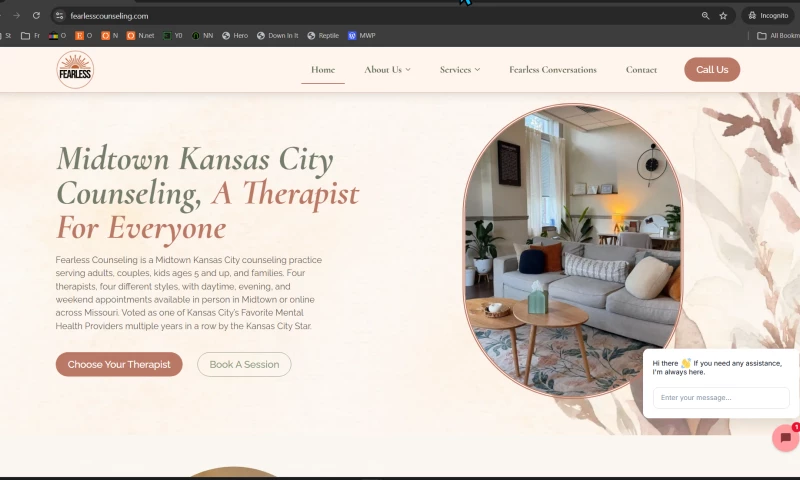800x480 pixels.
Task: Click Book A Session button
Action: (x=244, y=365)
